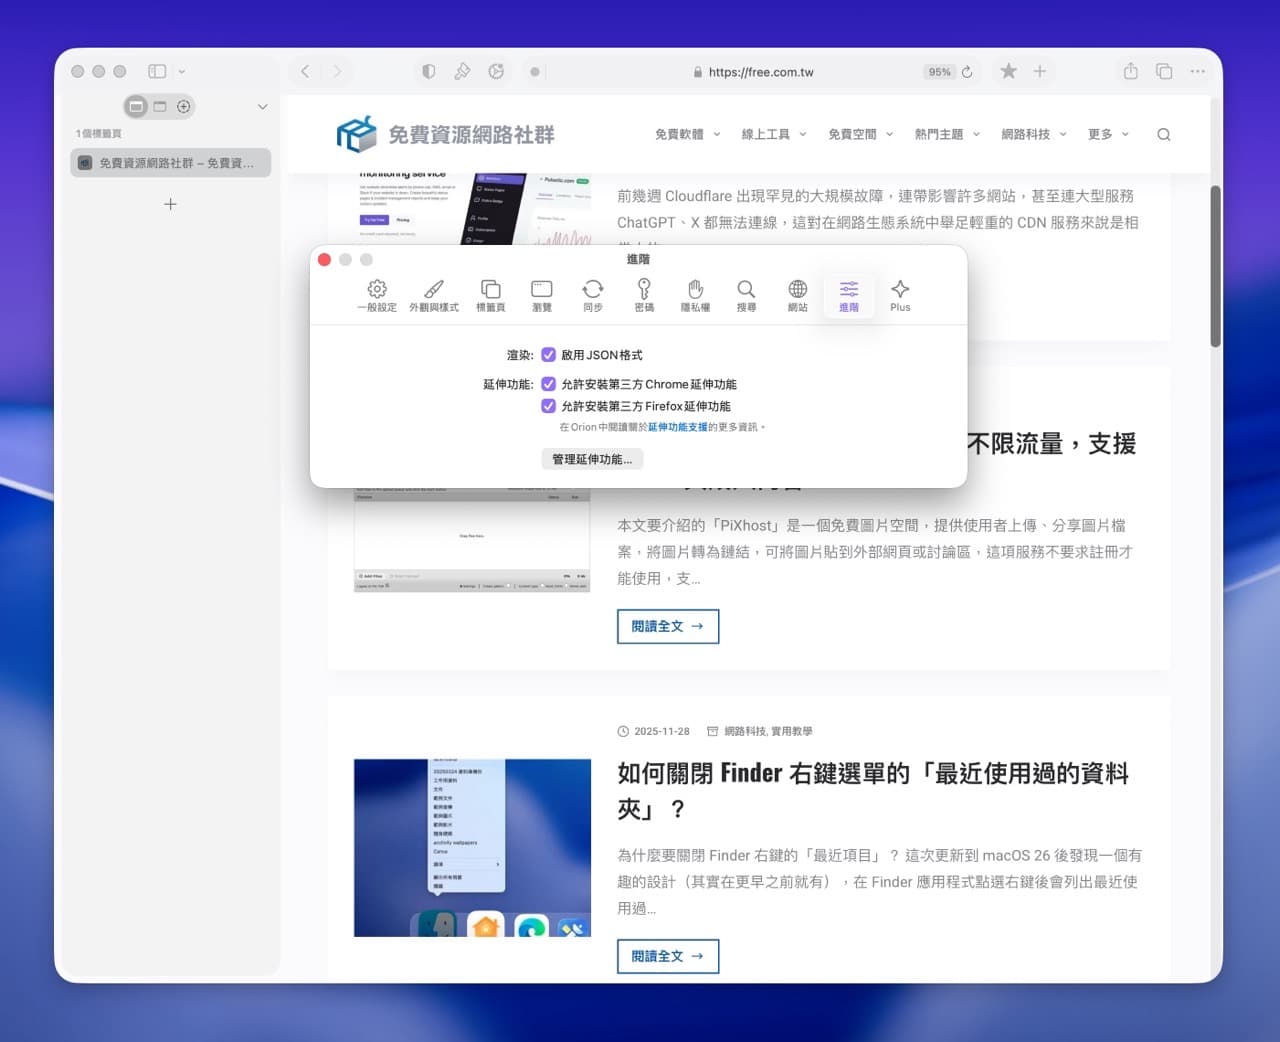Uncheck 允許安裝第三方 Chrome 延伸功能
This screenshot has width=1280, height=1042.
548,383
